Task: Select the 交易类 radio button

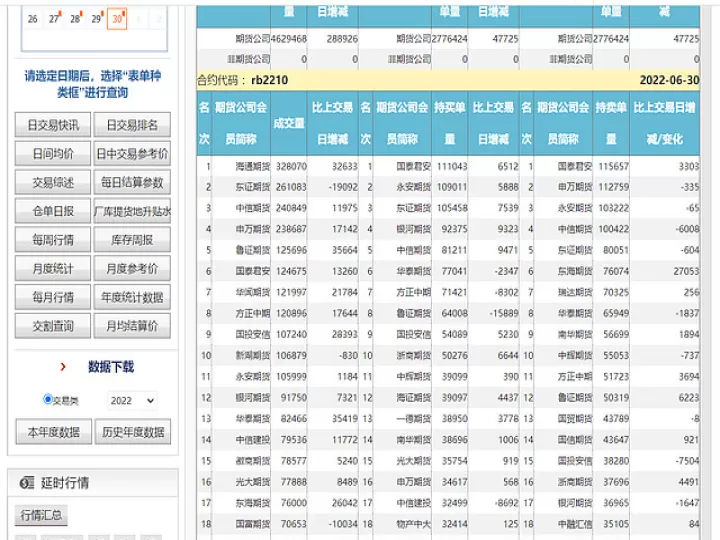Action: tap(47, 399)
